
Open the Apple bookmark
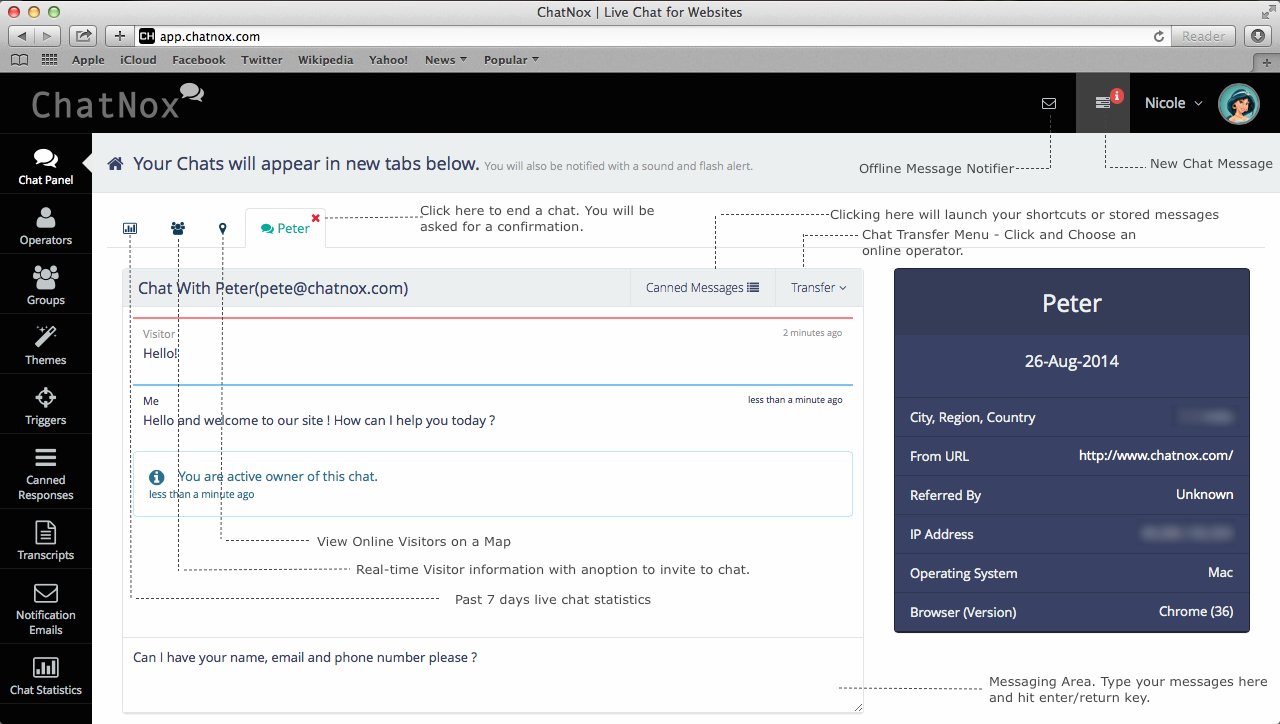pyautogui.click(x=88, y=60)
